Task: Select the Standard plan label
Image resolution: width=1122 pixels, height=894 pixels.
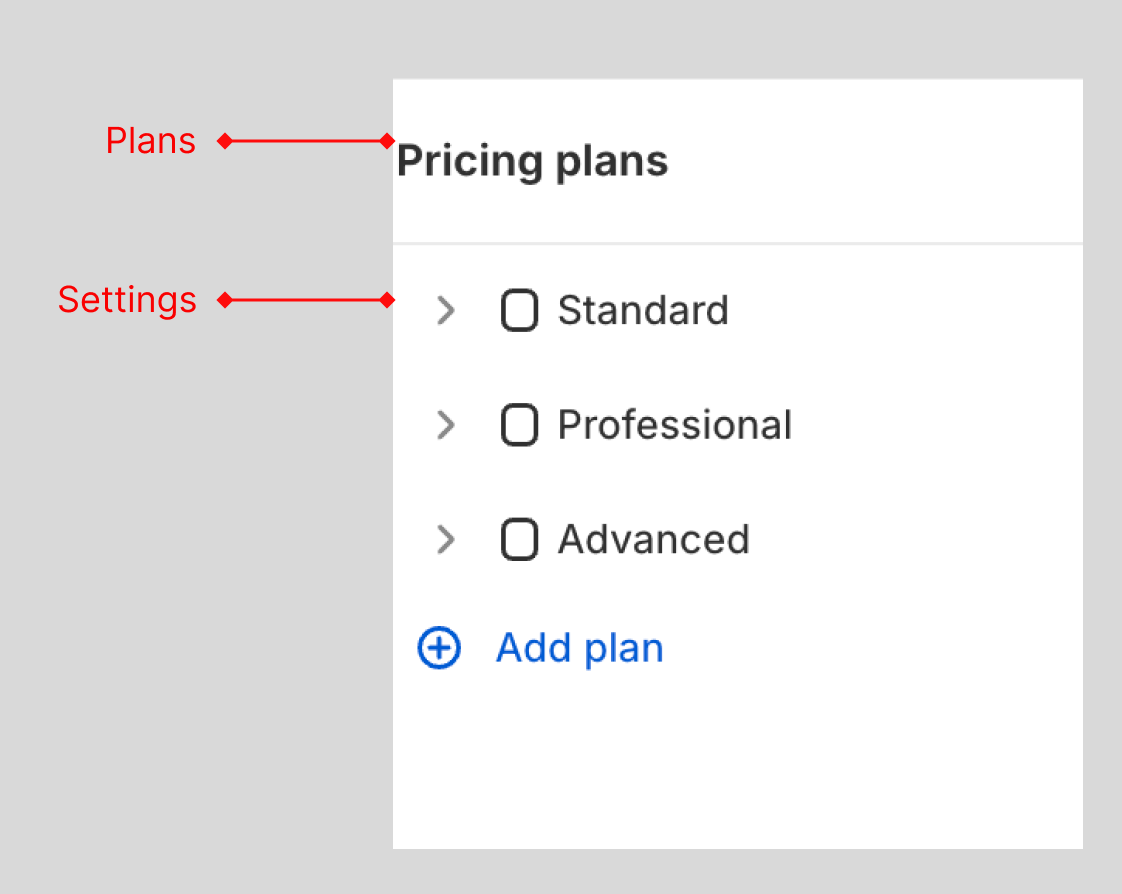Action: tap(643, 311)
